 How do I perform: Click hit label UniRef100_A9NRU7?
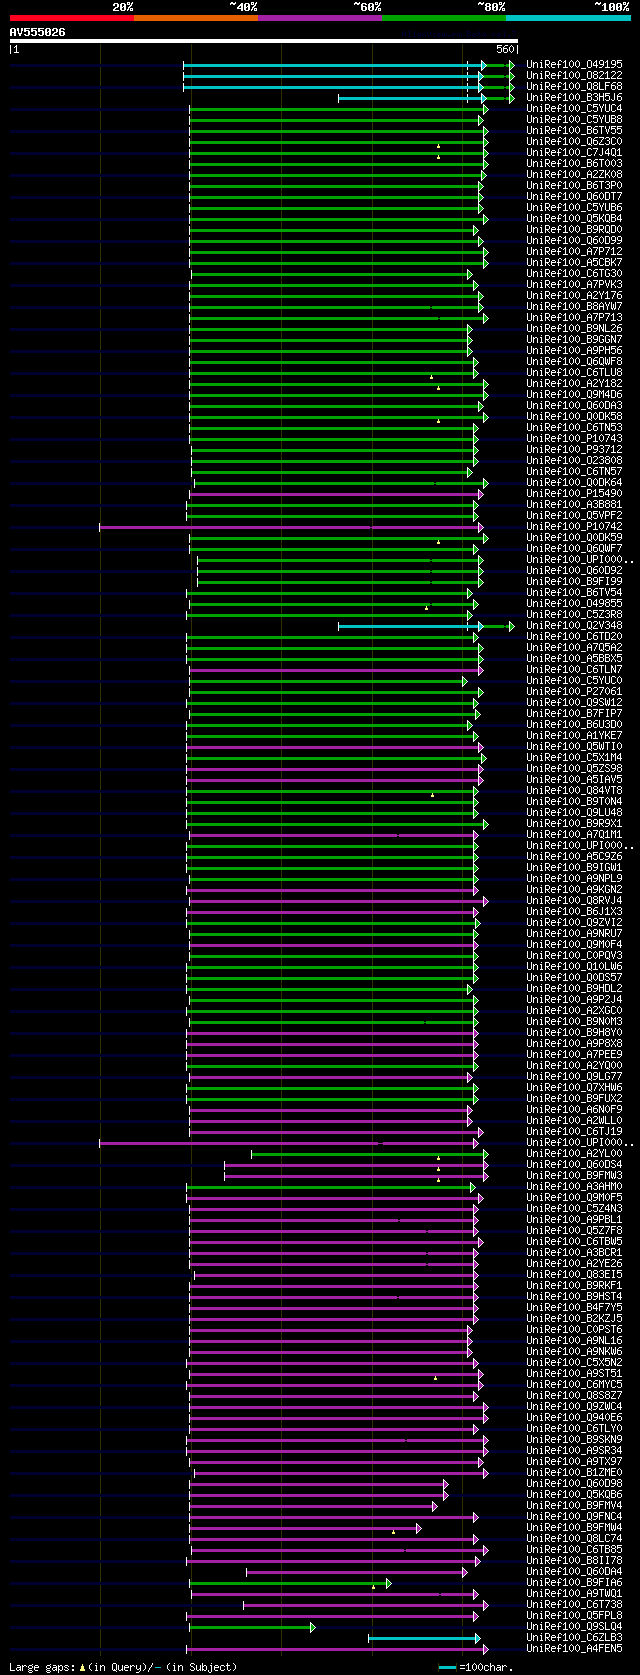point(574,934)
